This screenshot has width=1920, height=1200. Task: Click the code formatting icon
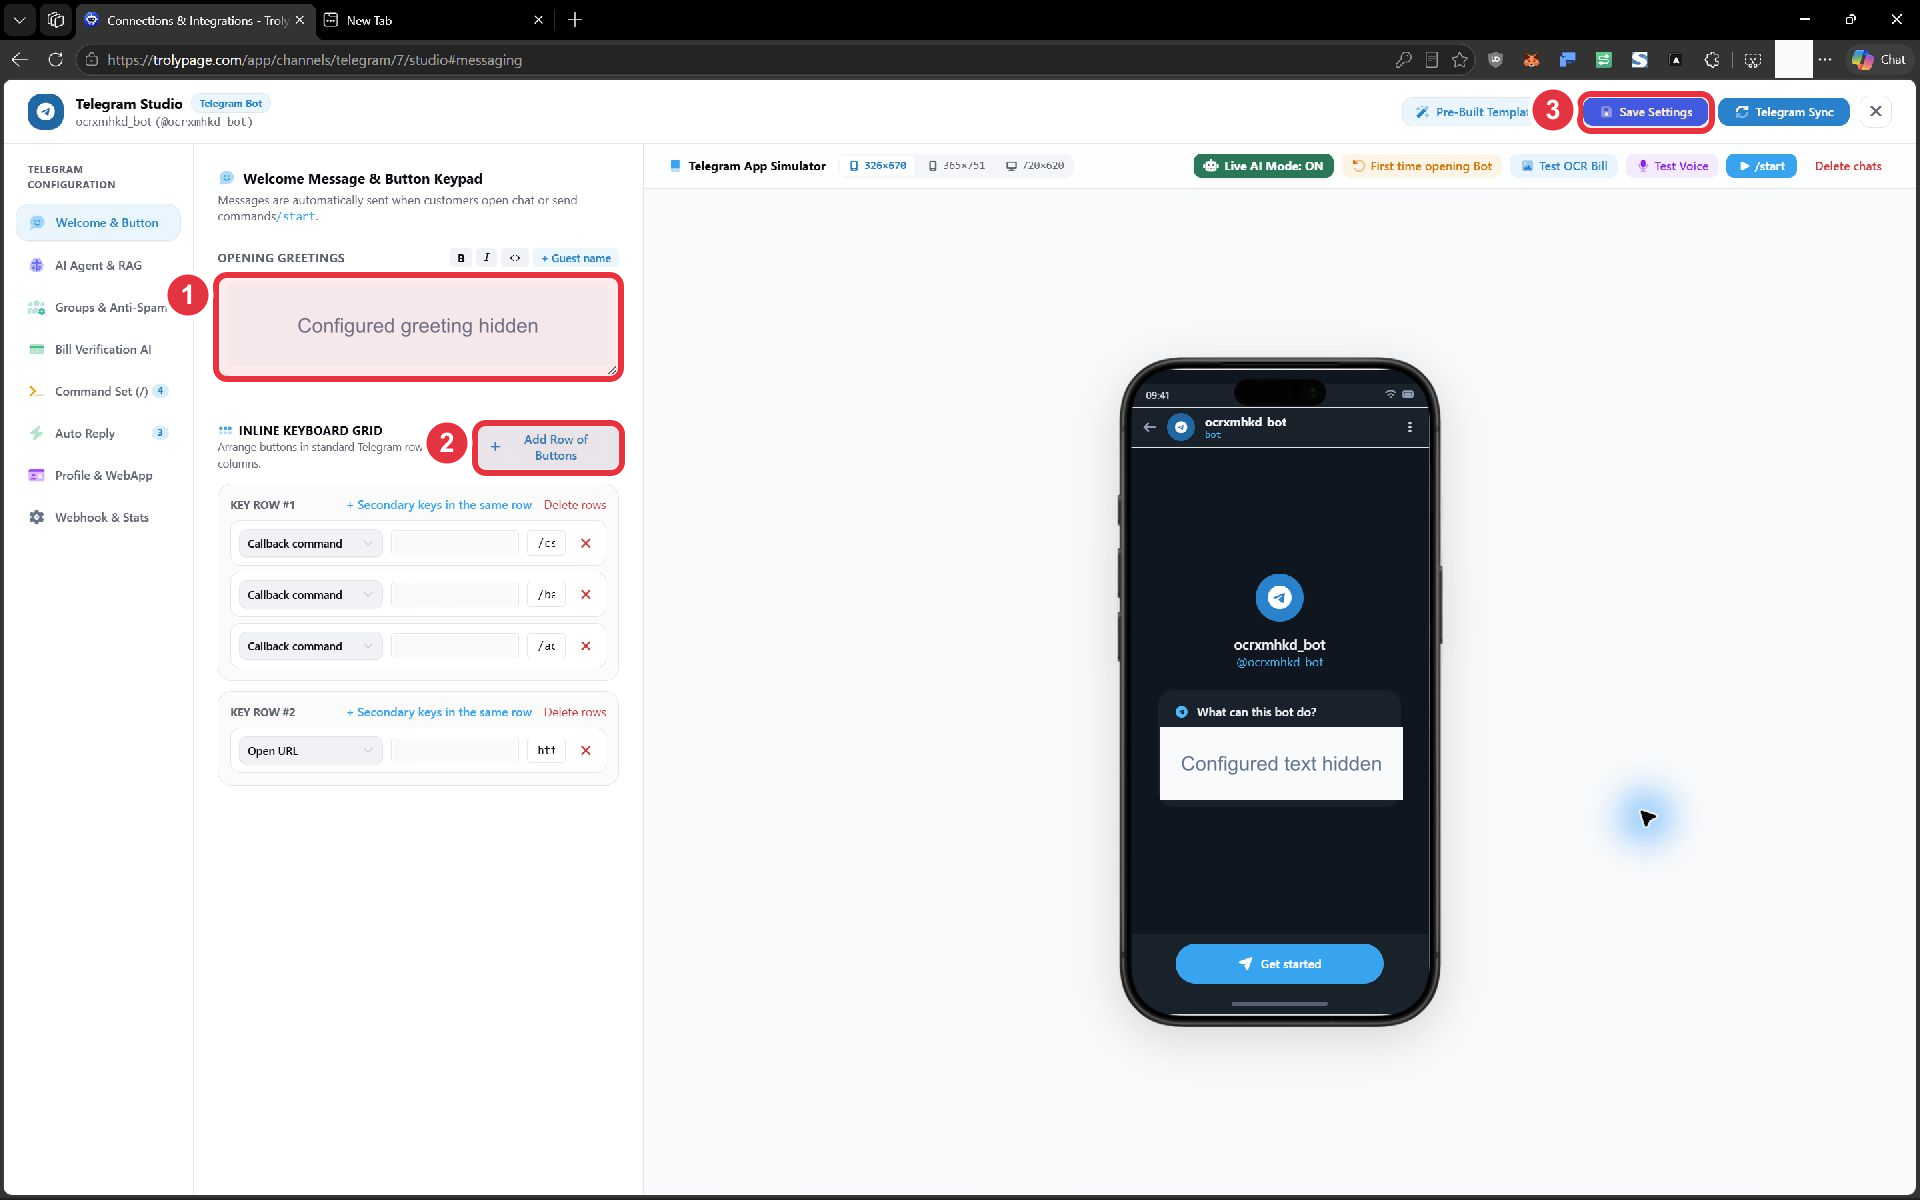tap(514, 258)
